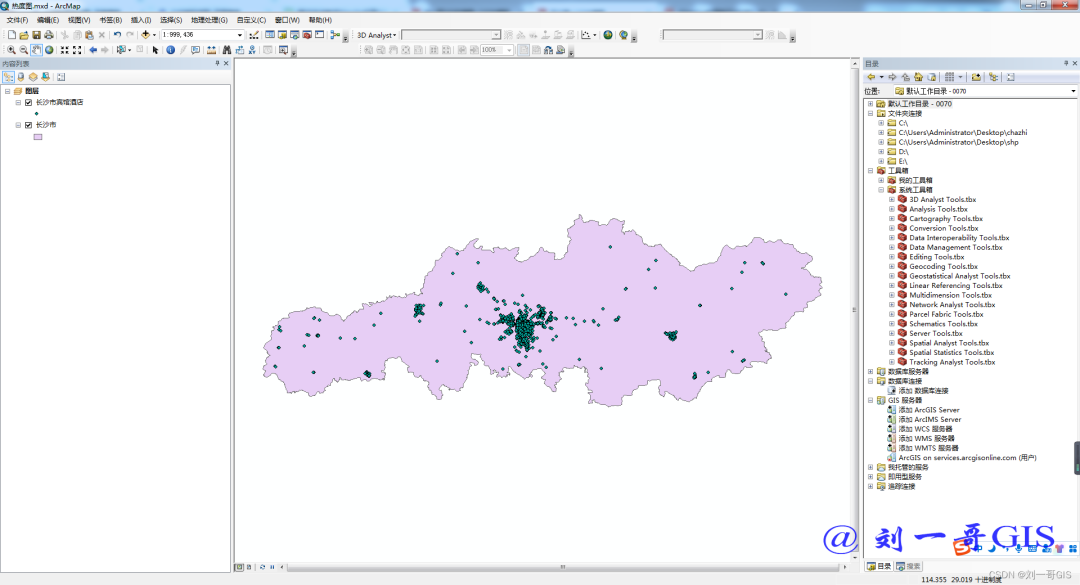Click the Full Extent globe icon
1080x585 pixels.
(49, 50)
